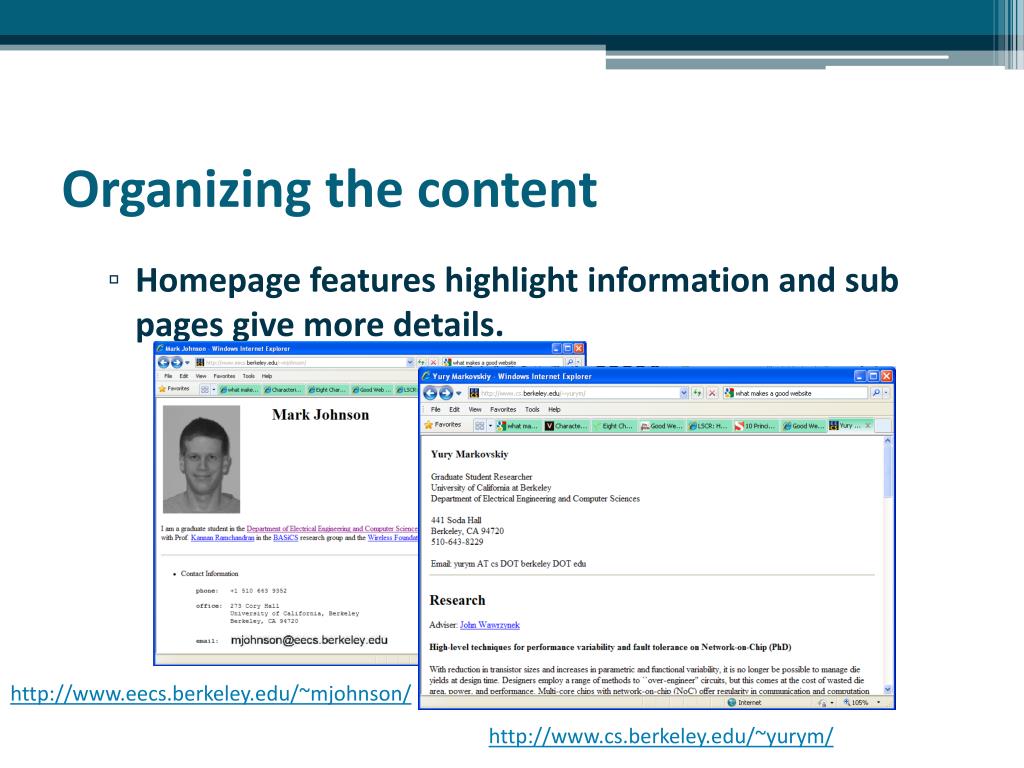Click the red Stop icon in the Yury Markovskiy window
This screenshot has width=1024, height=768.
712,393
